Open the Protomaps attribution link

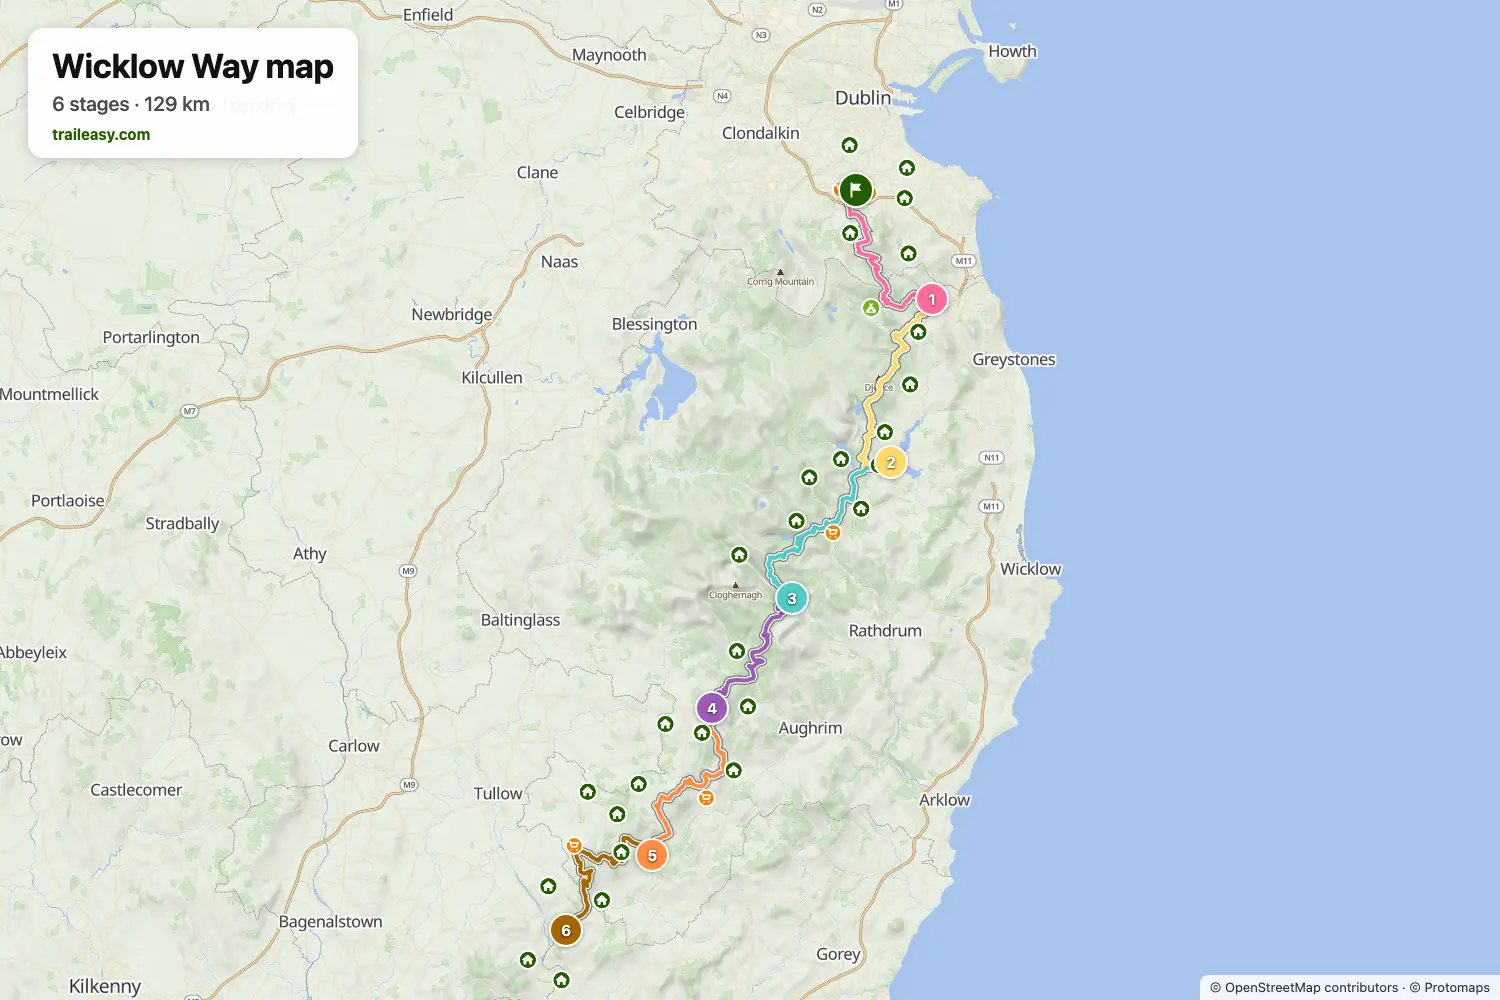click(1457, 987)
